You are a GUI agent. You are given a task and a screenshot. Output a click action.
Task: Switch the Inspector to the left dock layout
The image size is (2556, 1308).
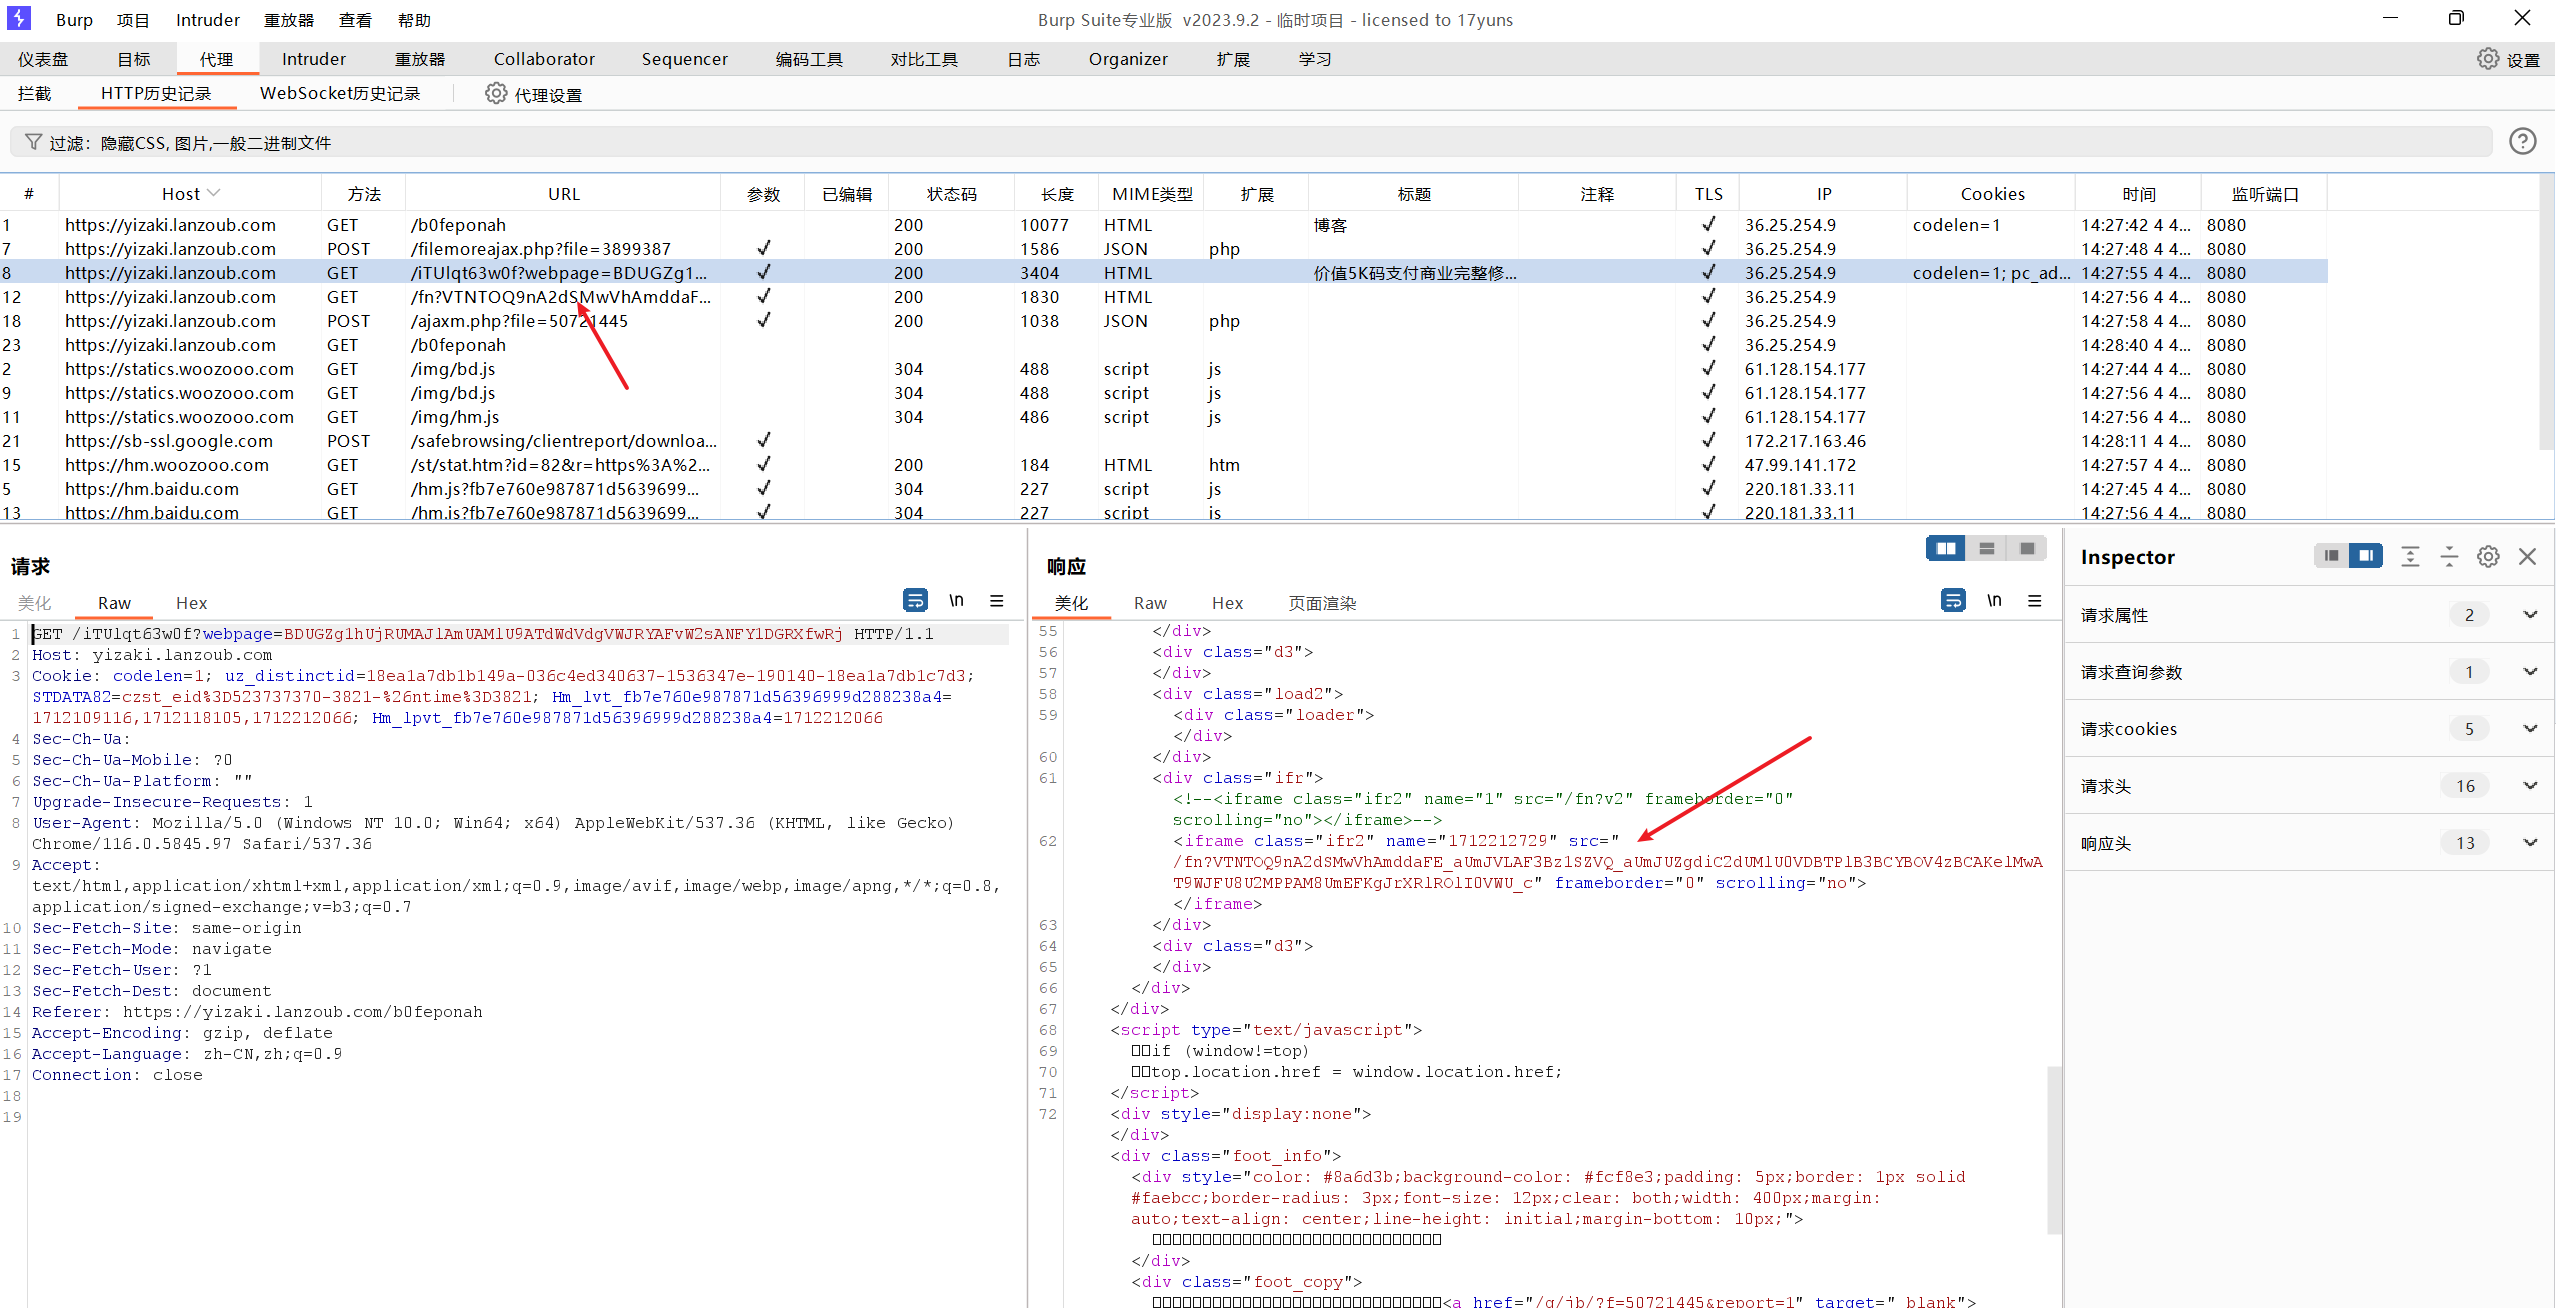(x=2331, y=556)
